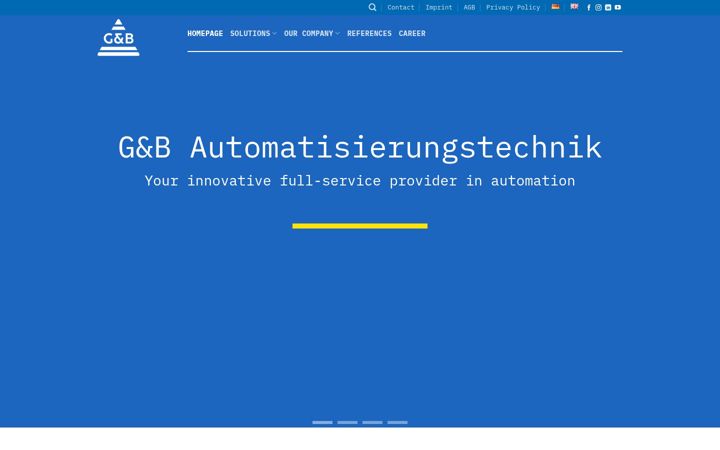
Task: Switch language with the German flag
Action: [x=555, y=7]
